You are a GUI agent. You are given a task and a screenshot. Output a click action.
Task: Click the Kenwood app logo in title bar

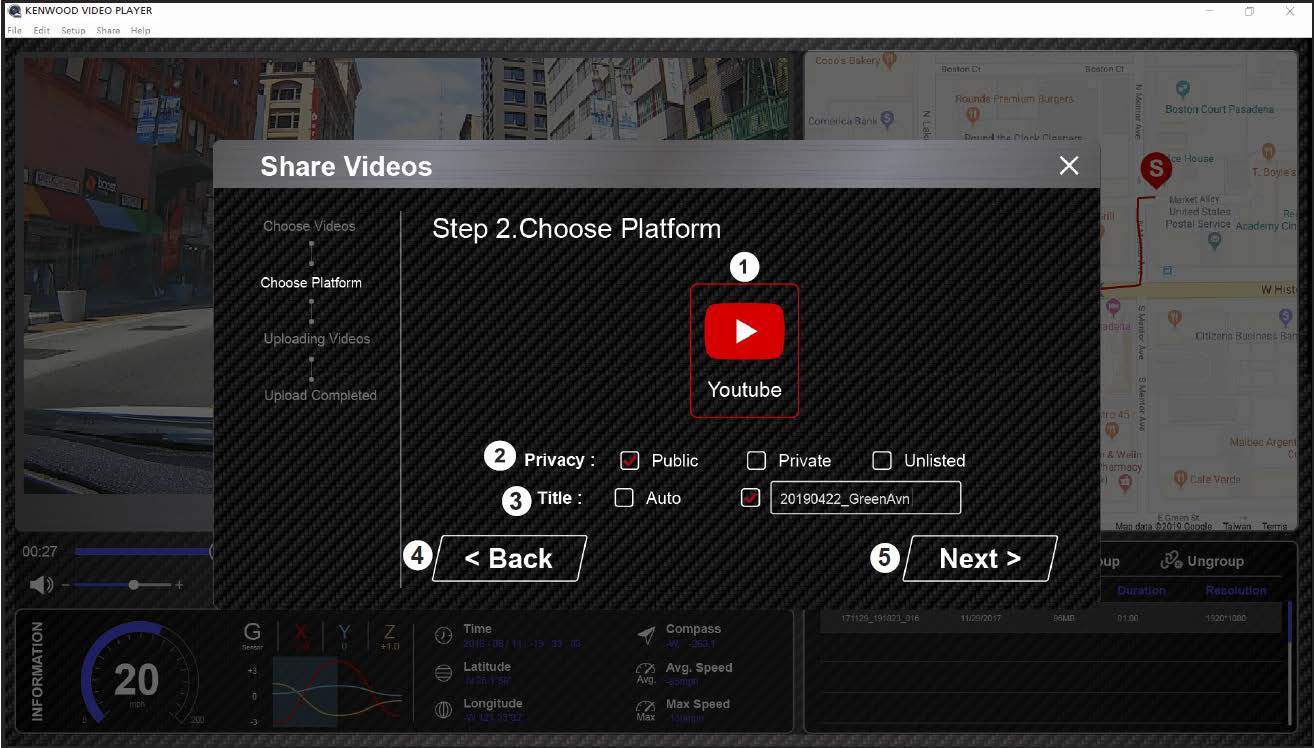coord(13,11)
